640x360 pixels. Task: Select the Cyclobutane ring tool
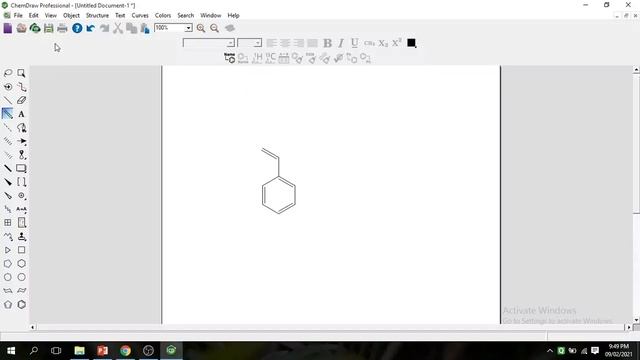(21, 250)
